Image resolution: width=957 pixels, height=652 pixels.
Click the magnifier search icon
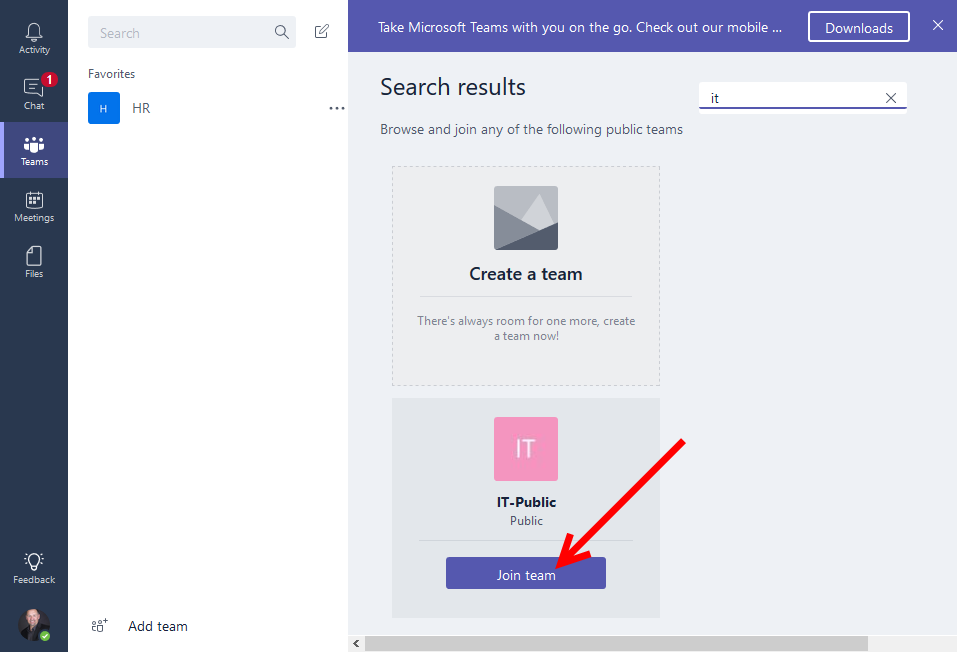281,33
